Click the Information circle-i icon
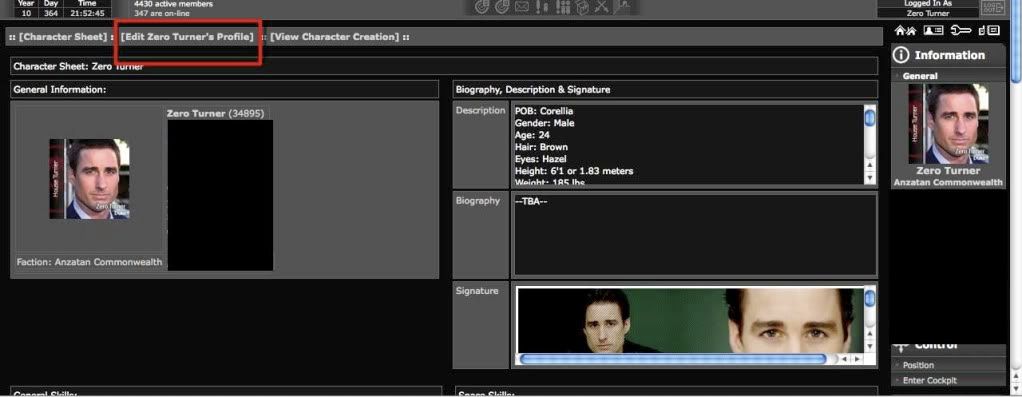Image resolution: width=1022 pixels, height=397 pixels. [900, 55]
